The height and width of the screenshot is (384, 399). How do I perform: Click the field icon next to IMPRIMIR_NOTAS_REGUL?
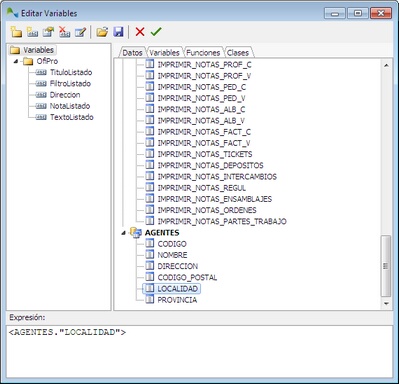point(150,188)
